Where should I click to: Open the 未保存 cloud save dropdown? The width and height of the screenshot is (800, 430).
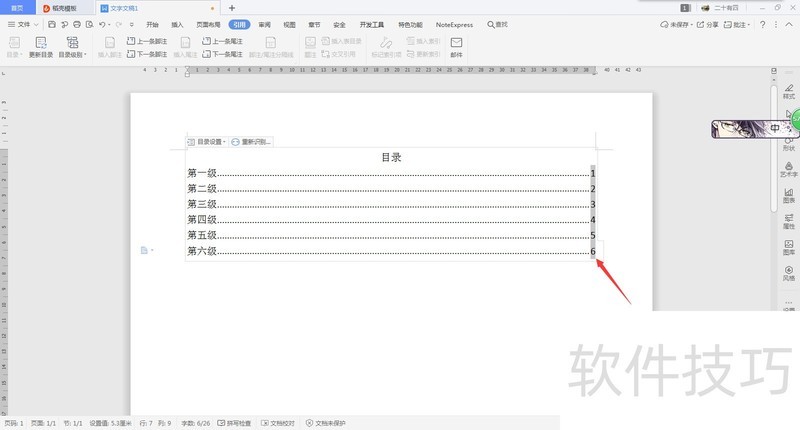[x=677, y=24]
